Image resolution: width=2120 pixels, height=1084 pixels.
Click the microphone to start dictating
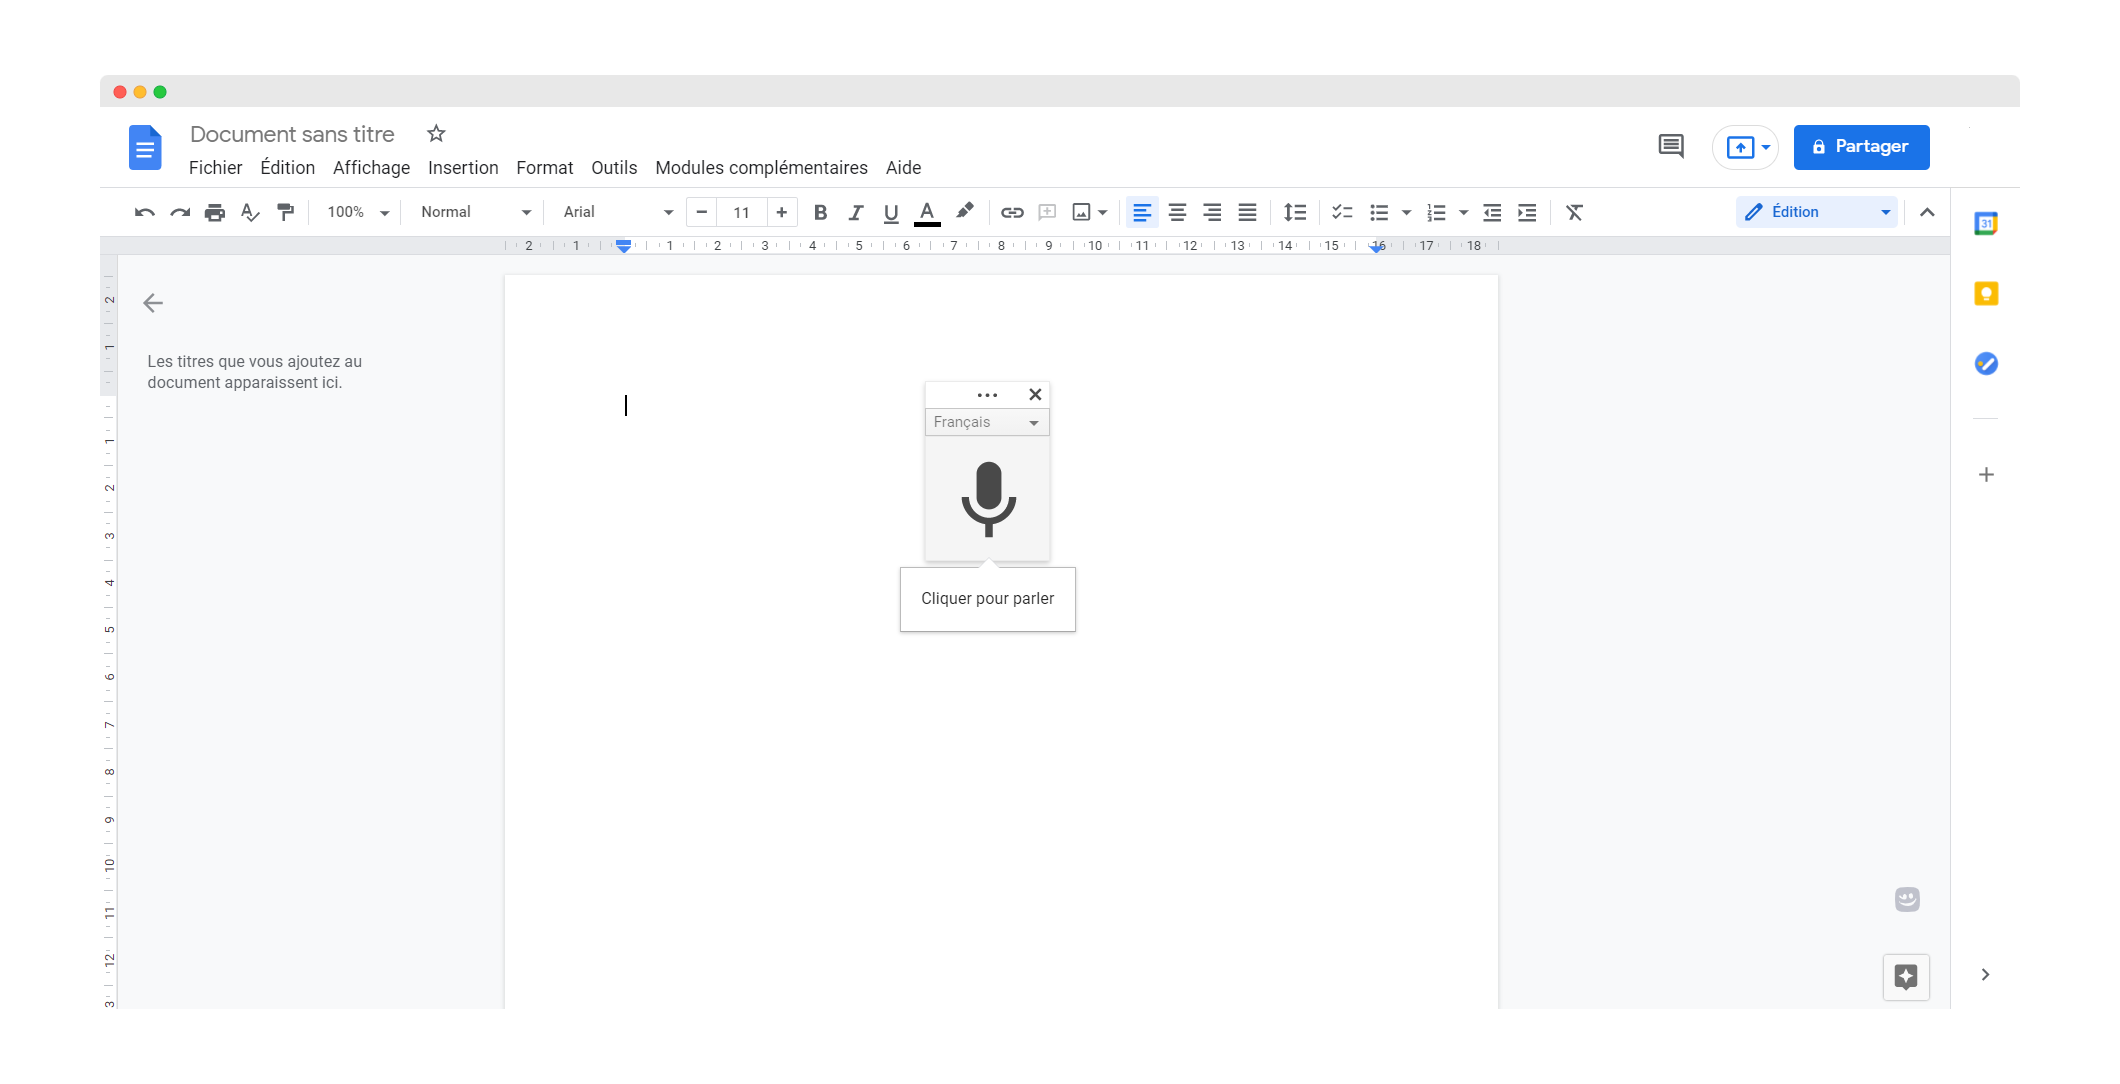988,498
